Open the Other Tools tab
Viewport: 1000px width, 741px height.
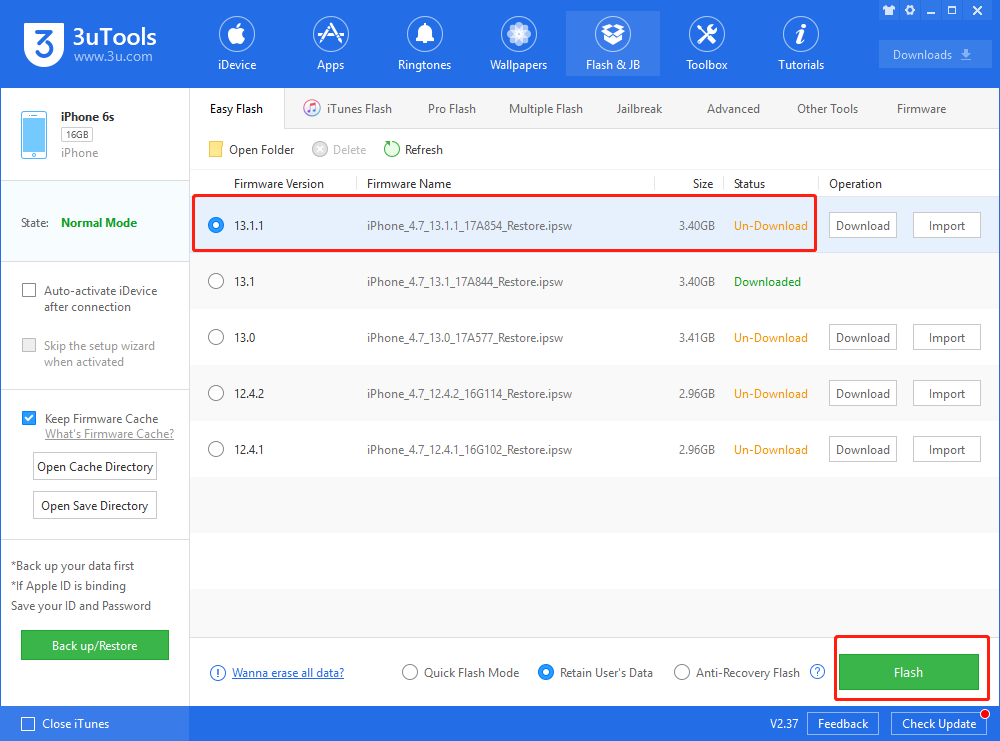pos(827,109)
